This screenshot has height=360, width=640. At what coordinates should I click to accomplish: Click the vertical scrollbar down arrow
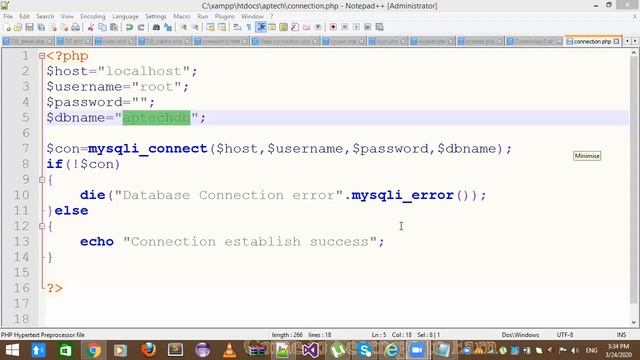click(x=634, y=322)
